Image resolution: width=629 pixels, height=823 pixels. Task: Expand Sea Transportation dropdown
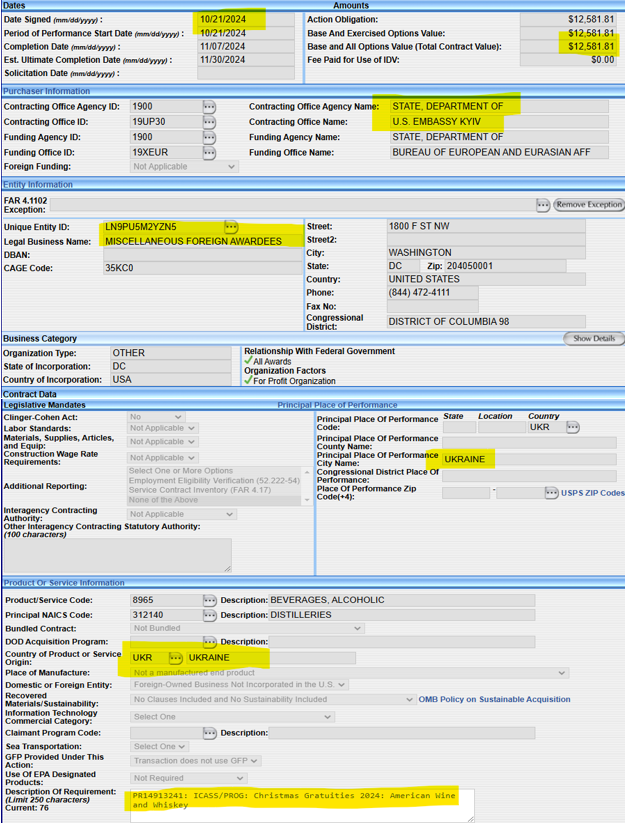159,746
